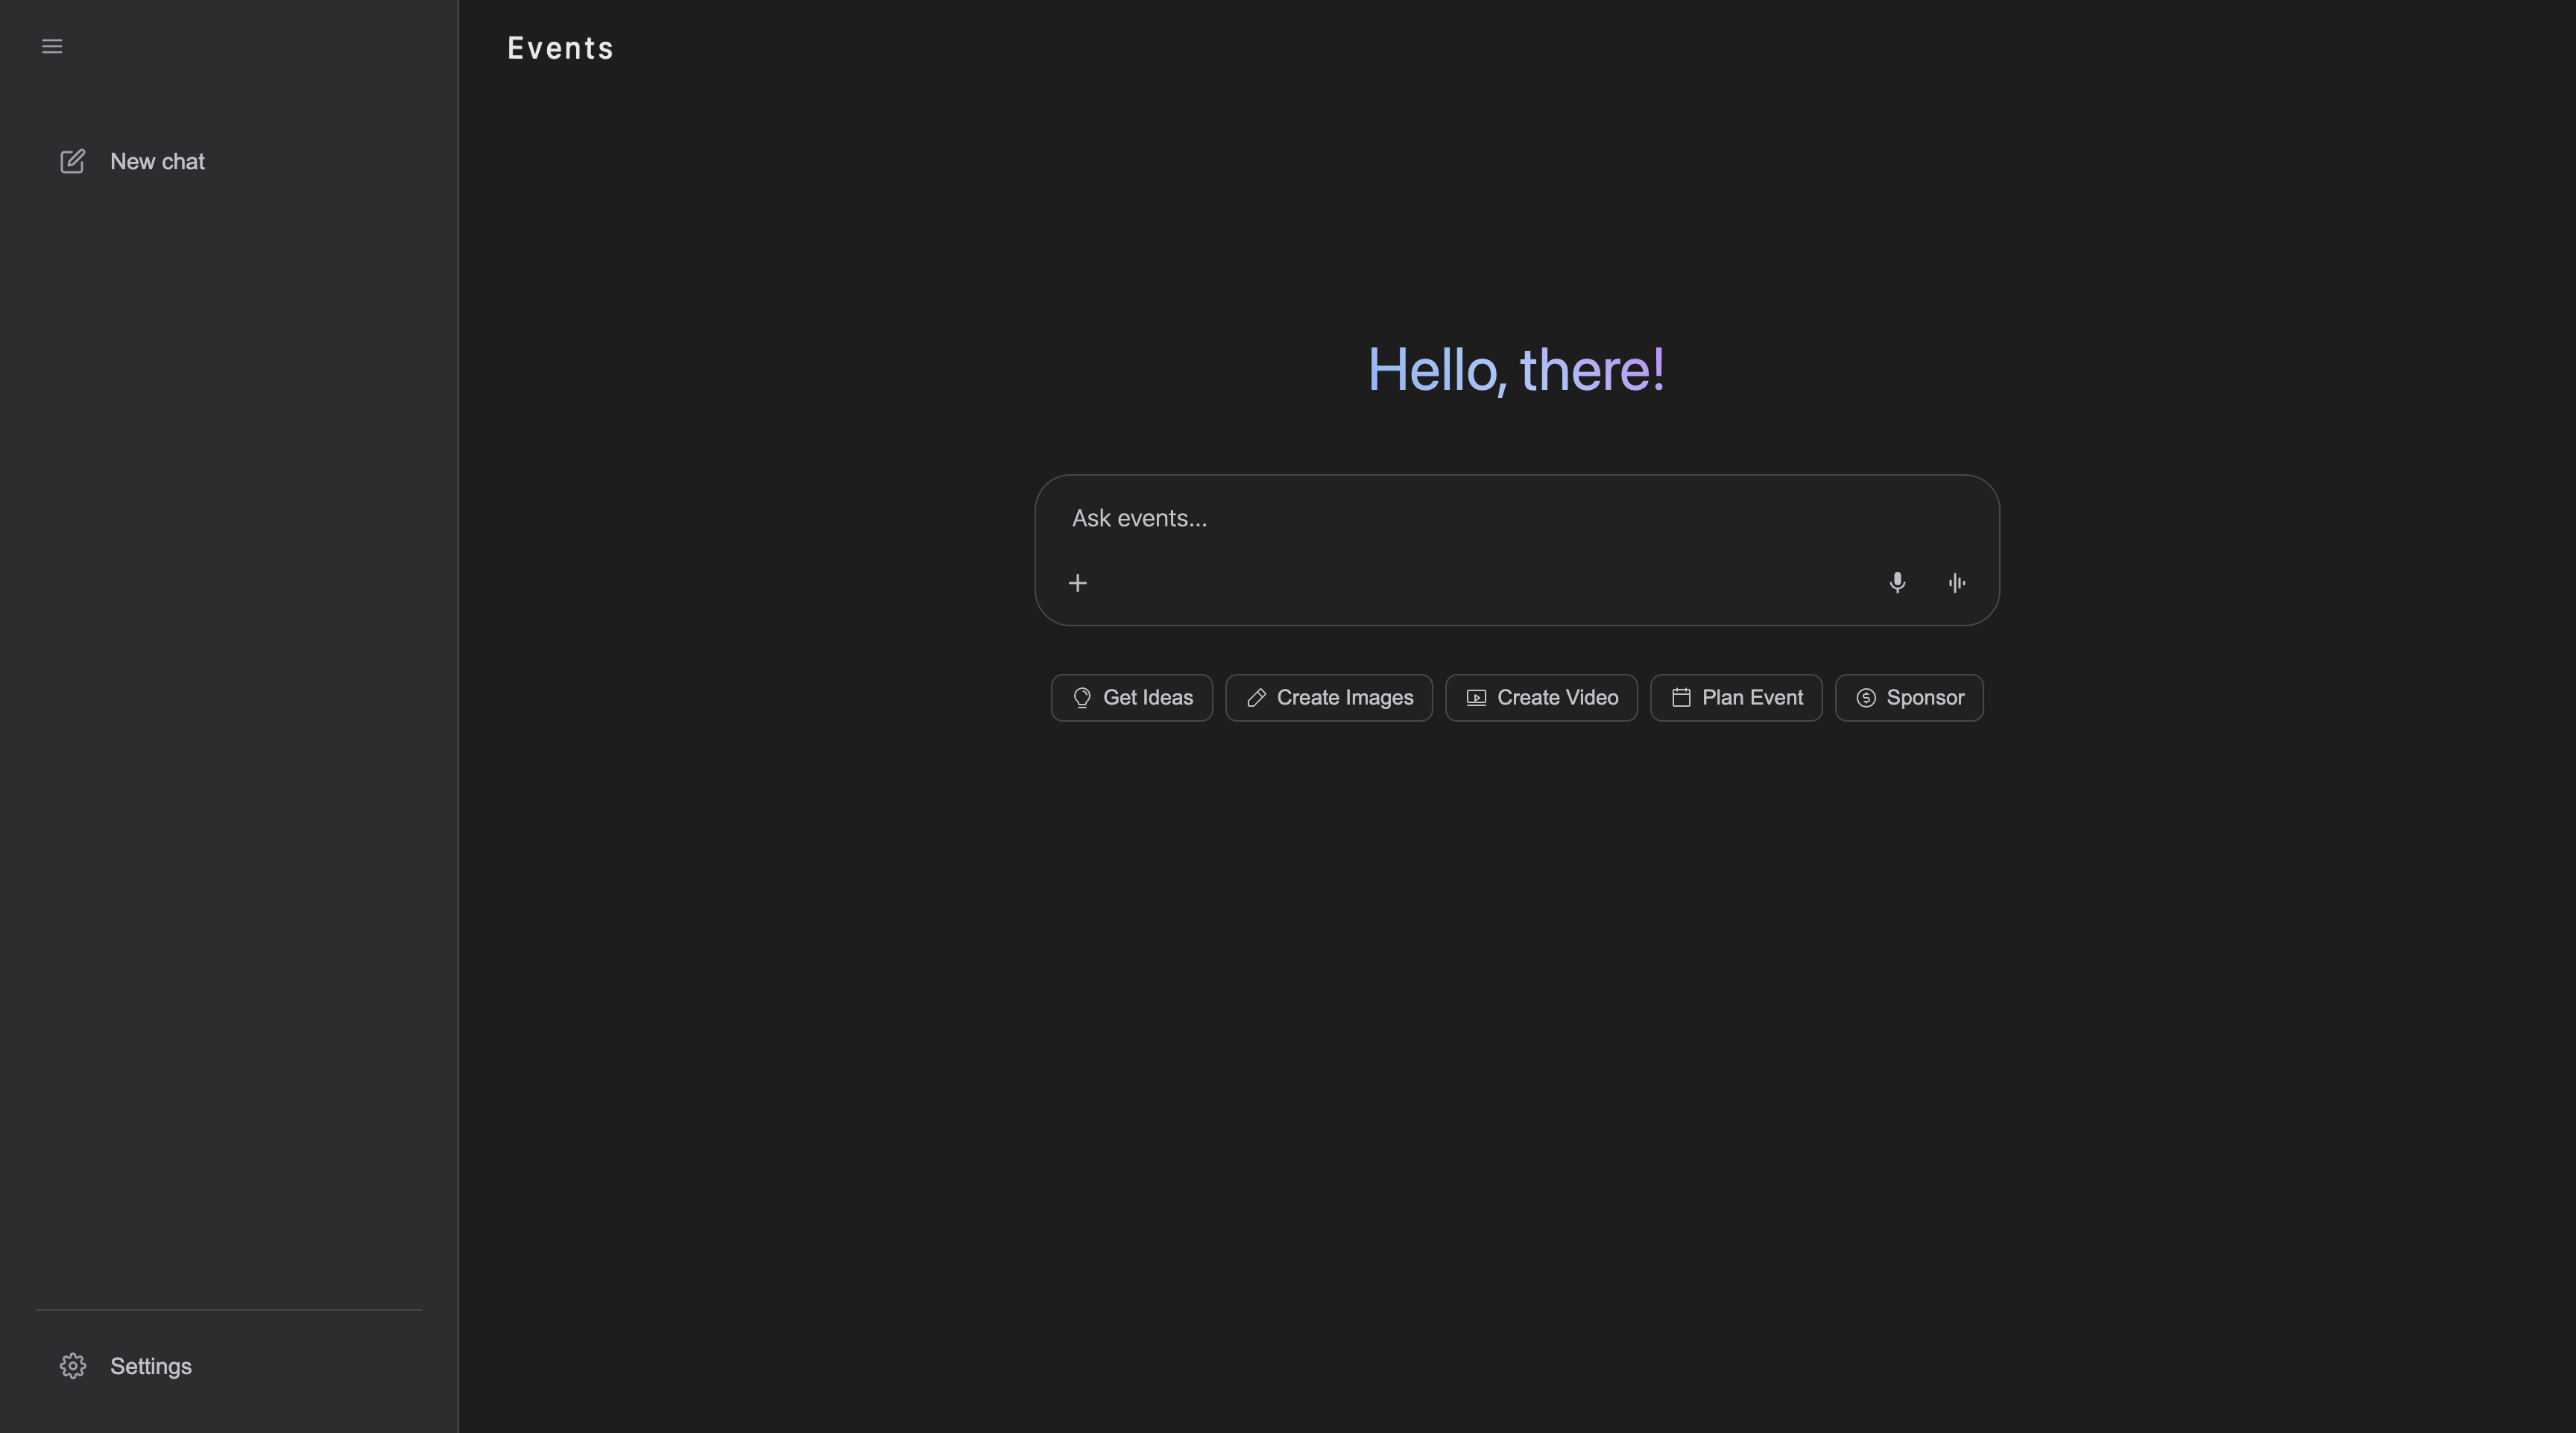Click the calendar icon on Plan Event
Image resolution: width=2576 pixels, height=1433 pixels.
[x=1681, y=698]
